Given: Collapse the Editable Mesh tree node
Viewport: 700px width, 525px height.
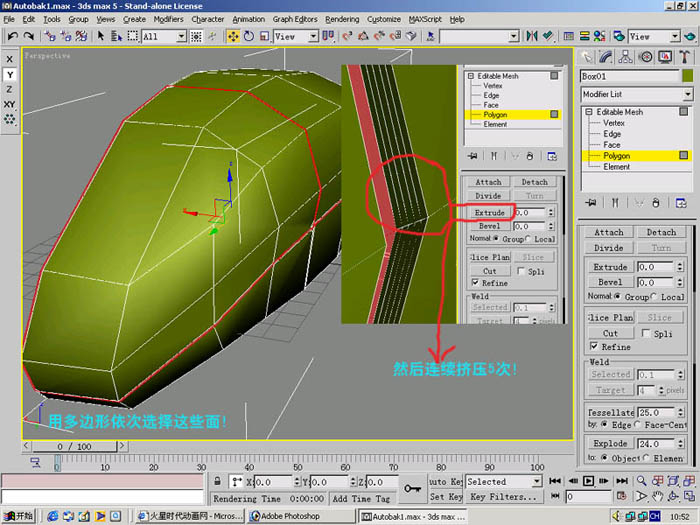Looking at the screenshot, I should click(589, 112).
